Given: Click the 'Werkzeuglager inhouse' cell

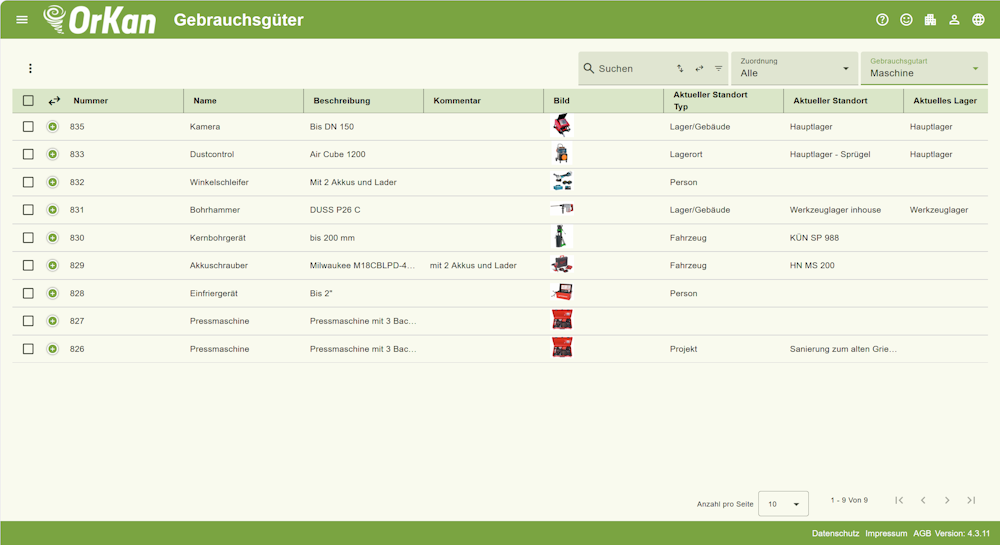Looking at the screenshot, I should 835,210.
